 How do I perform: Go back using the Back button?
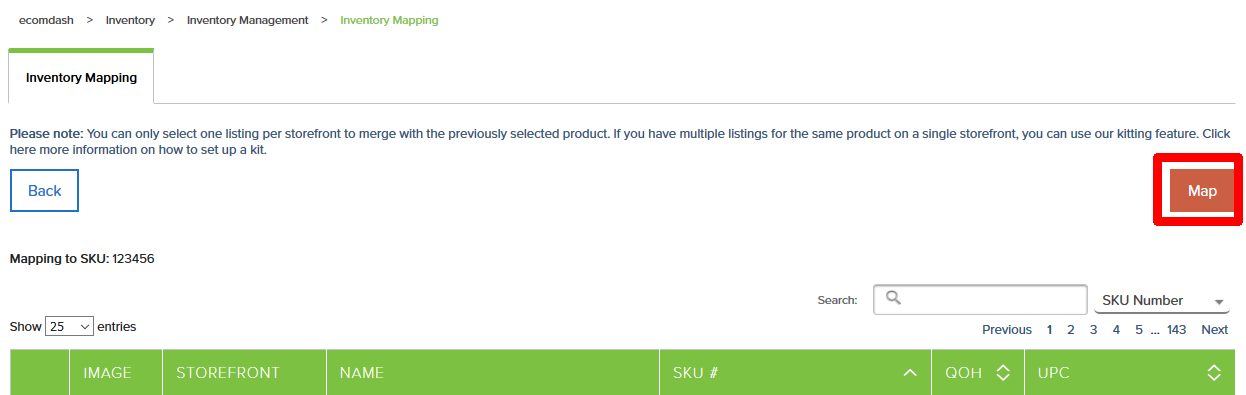pyautogui.click(x=44, y=191)
